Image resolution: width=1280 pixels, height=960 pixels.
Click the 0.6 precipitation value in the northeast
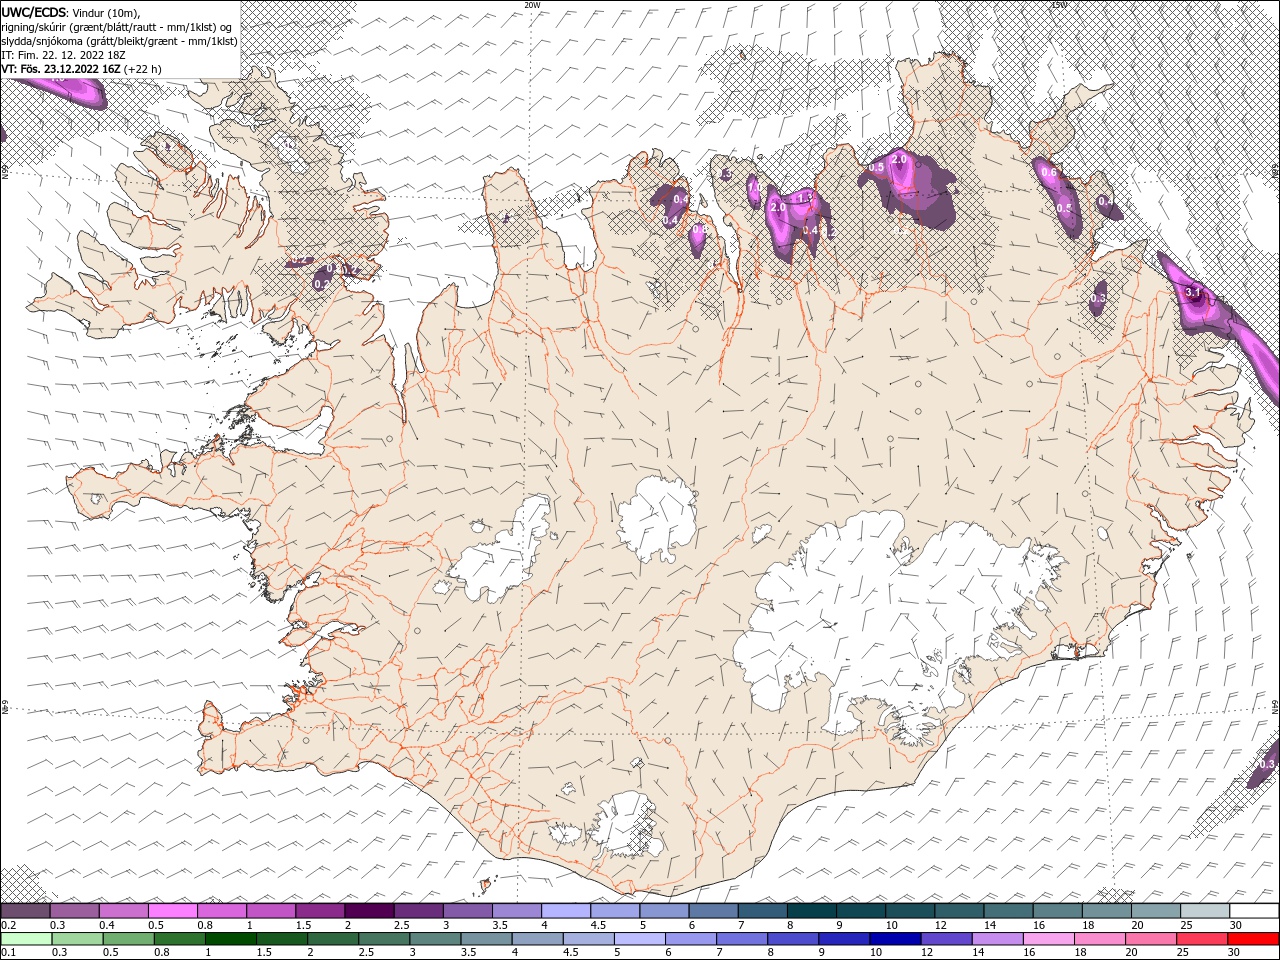pos(1049,173)
